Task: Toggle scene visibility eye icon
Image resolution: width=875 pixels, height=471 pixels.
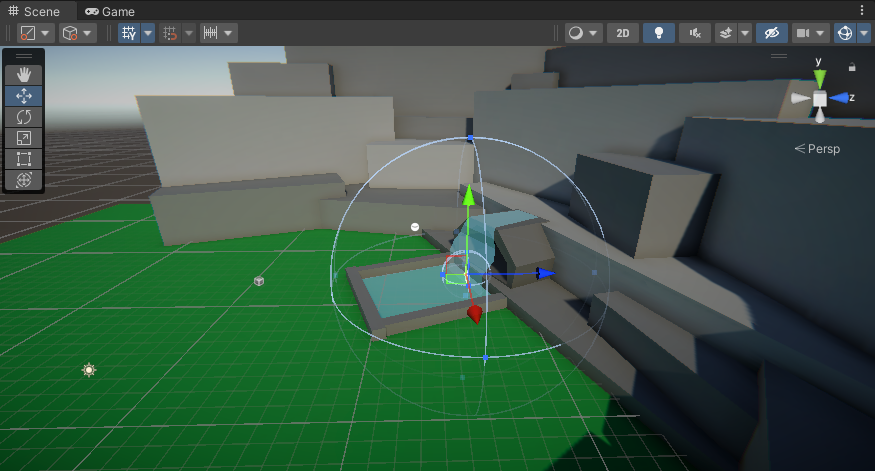Action: click(770, 33)
